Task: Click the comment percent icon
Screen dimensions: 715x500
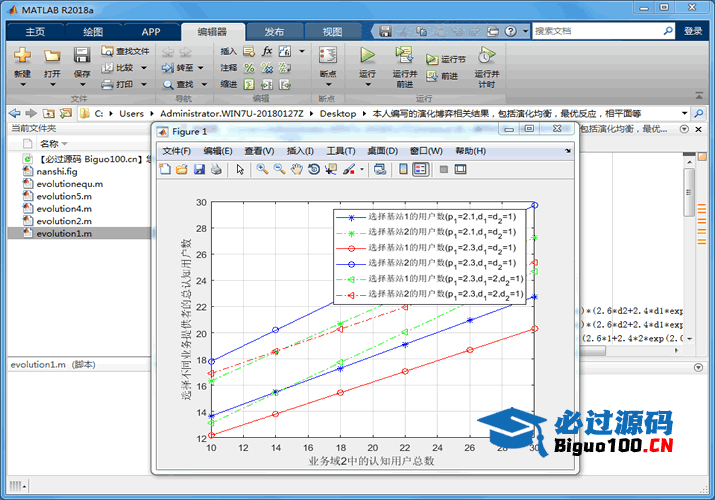Action: 249,68
